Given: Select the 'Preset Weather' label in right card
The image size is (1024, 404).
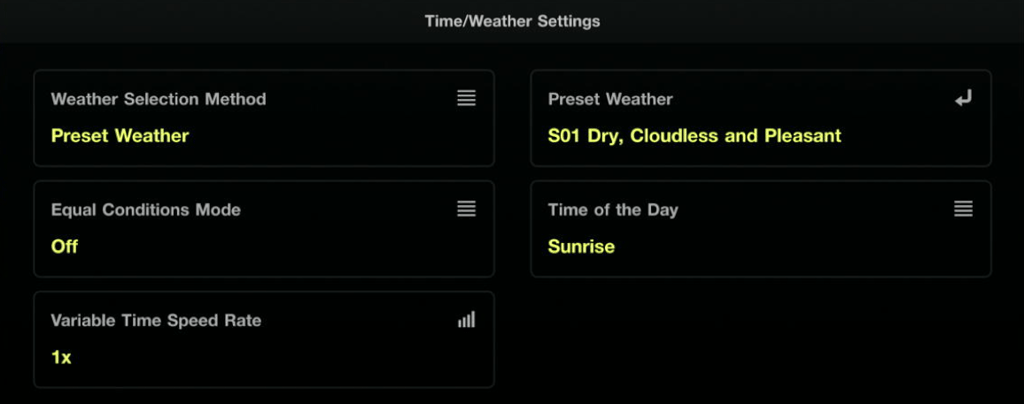Looking at the screenshot, I should click(610, 99).
